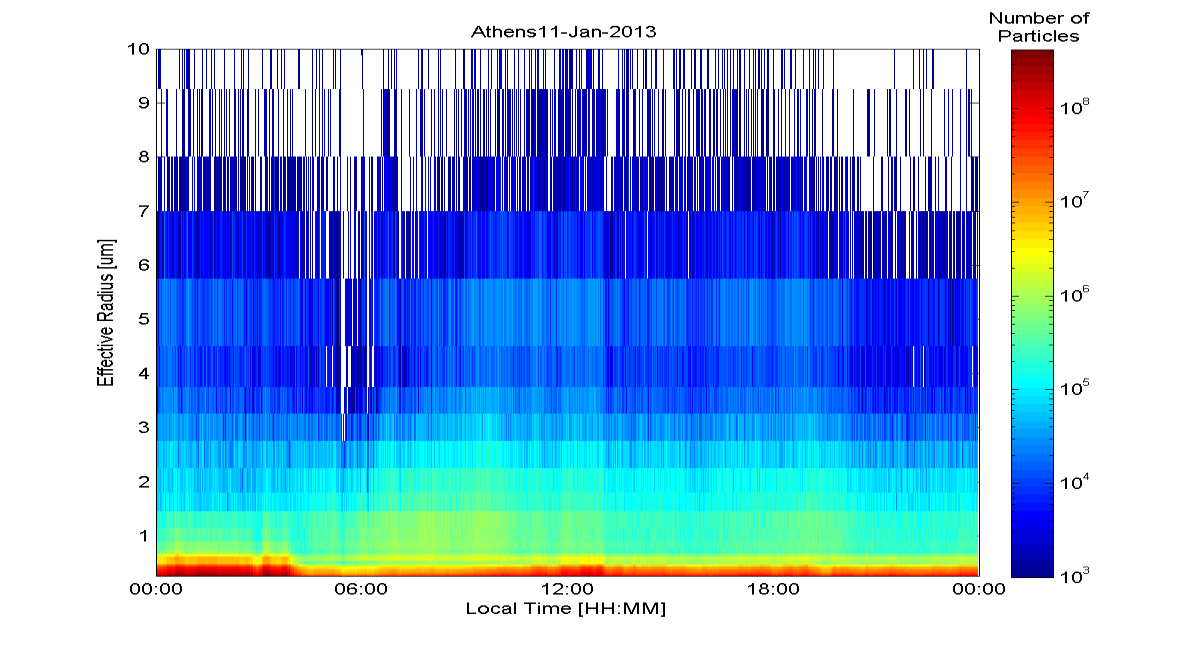
Task: Click the y-axis tick label 3
Action: tap(144, 427)
